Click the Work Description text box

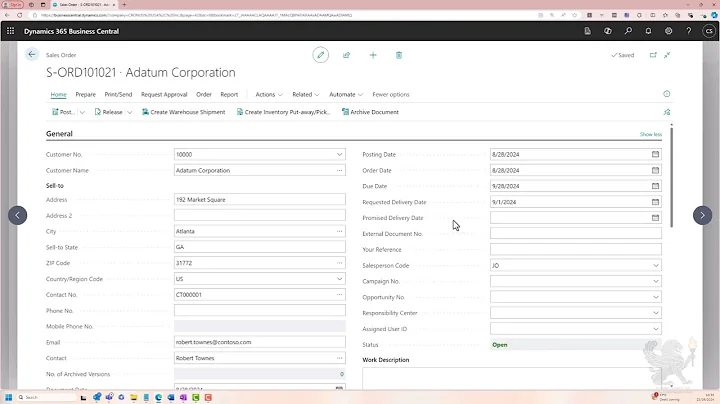click(512, 378)
